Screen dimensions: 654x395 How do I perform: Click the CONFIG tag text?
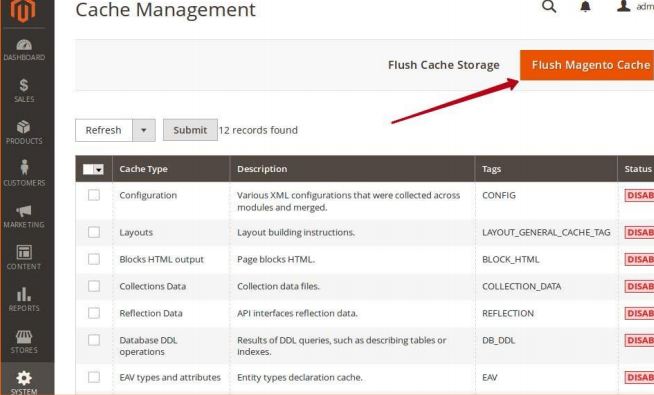[x=499, y=195]
